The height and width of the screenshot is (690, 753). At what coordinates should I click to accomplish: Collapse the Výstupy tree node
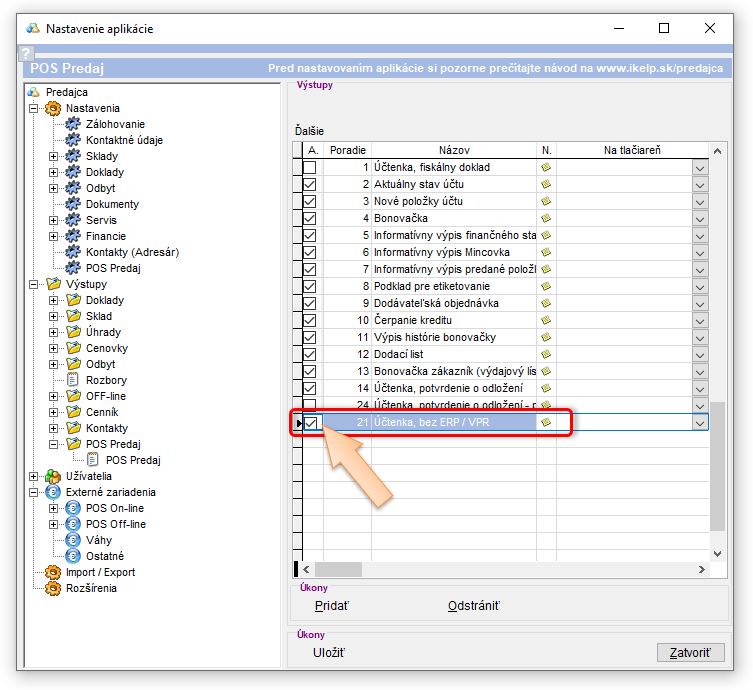pyautogui.click(x=35, y=284)
